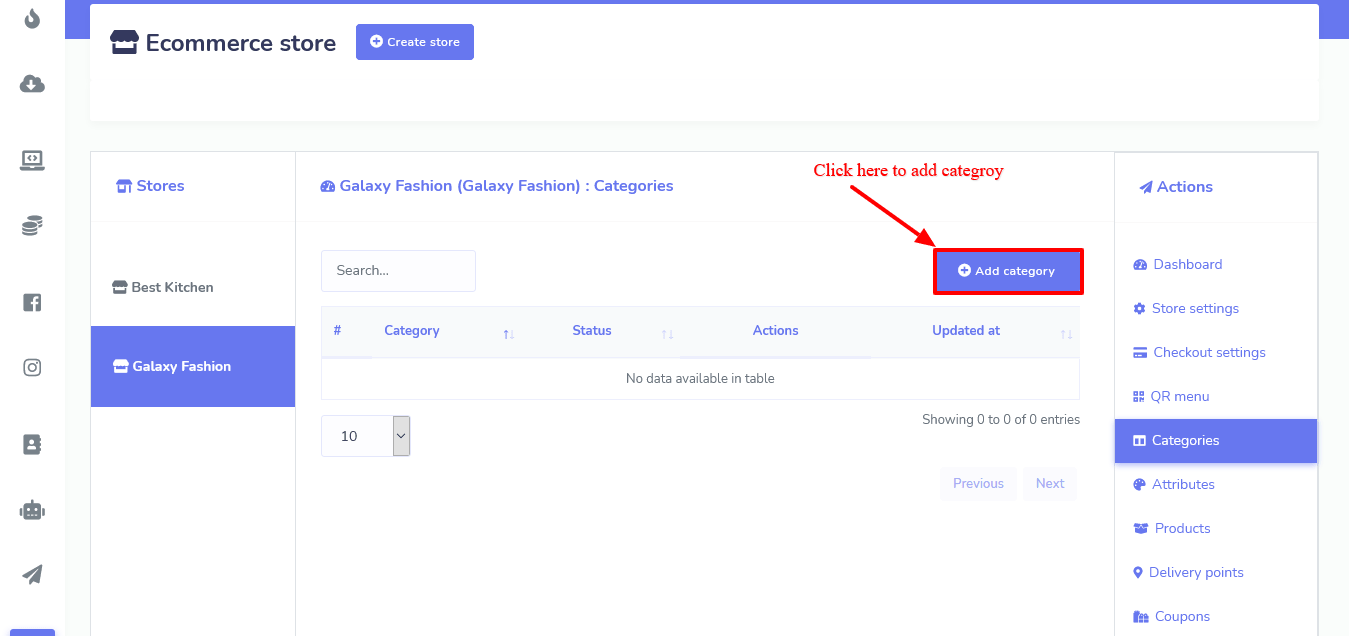Click the Galaxy Fashion Categories heading
The image size is (1349, 636).
(497, 186)
